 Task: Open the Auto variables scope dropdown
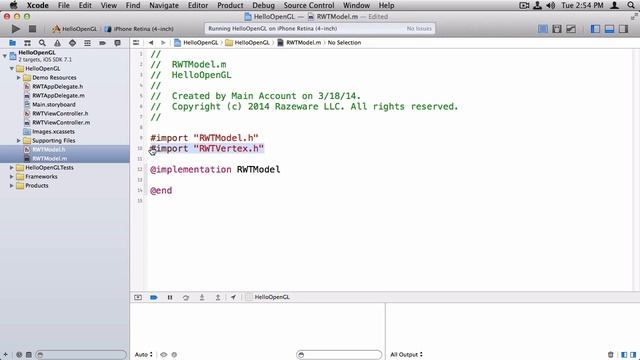click(144, 354)
